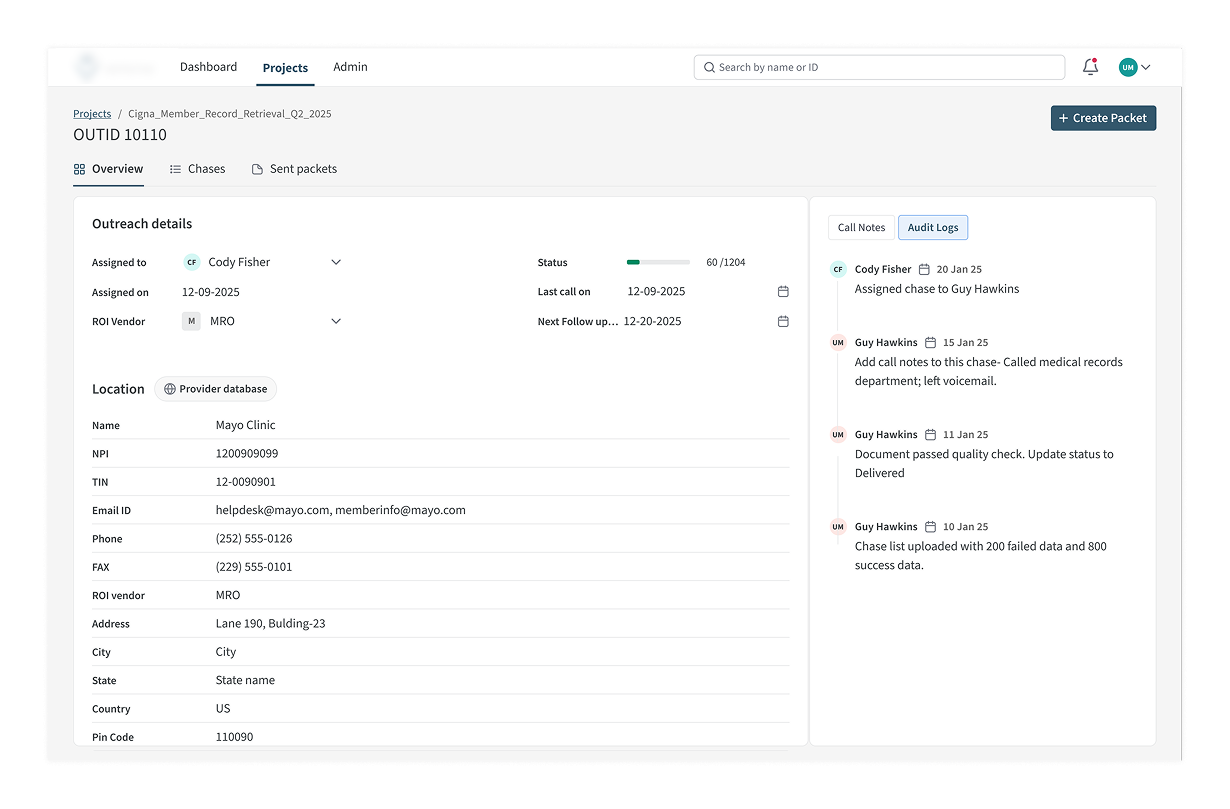The width and height of the screenshot is (1230, 809).
Task: Click the Search by name or ID field
Action: (879, 67)
